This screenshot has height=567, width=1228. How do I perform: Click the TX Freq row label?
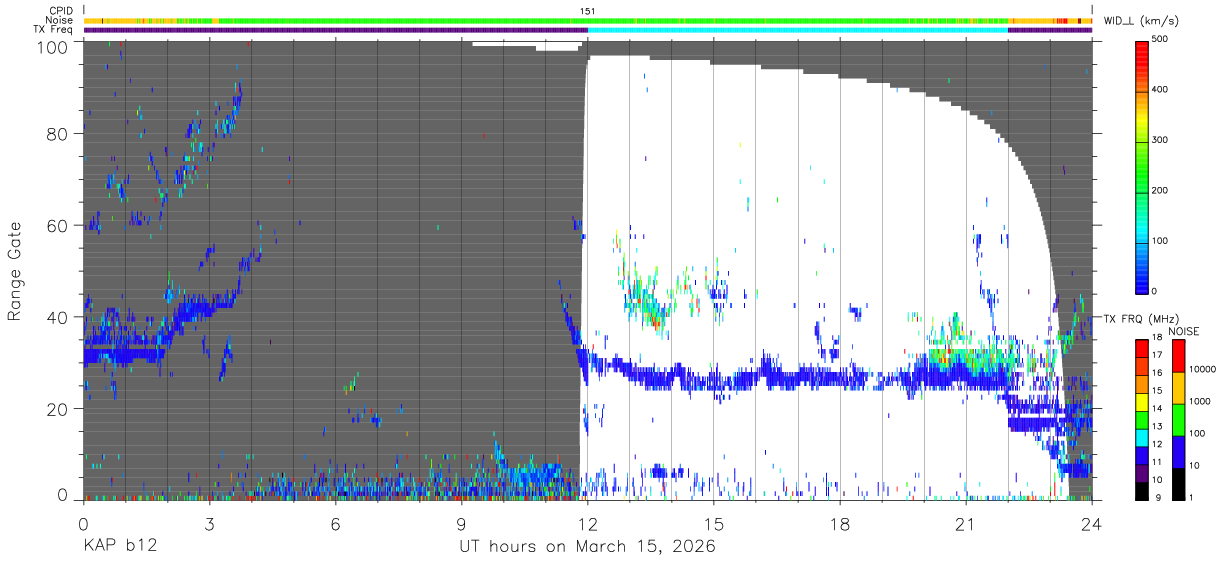(x=53, y=29)
